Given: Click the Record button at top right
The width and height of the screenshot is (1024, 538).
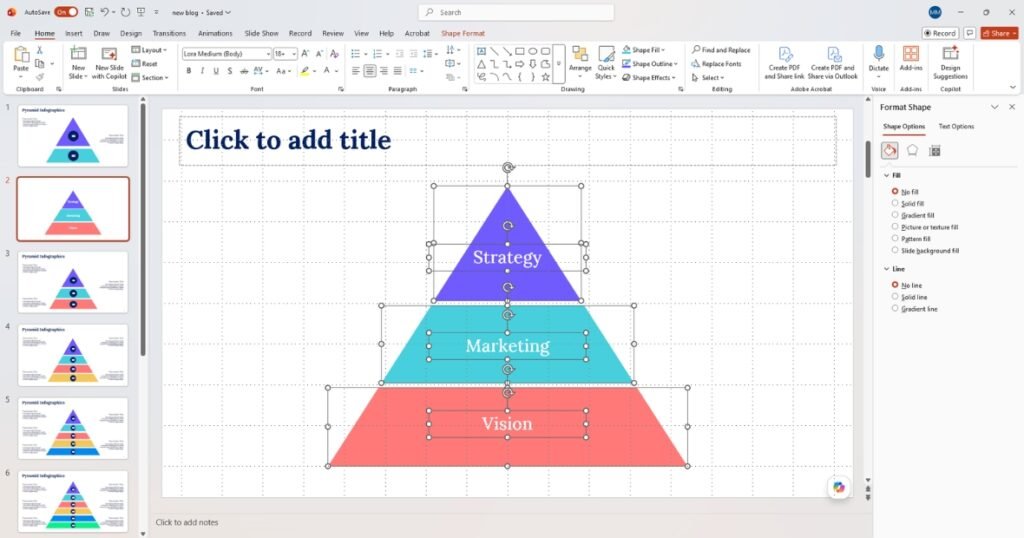Looking at the screenshot, I should coord(940,33).
